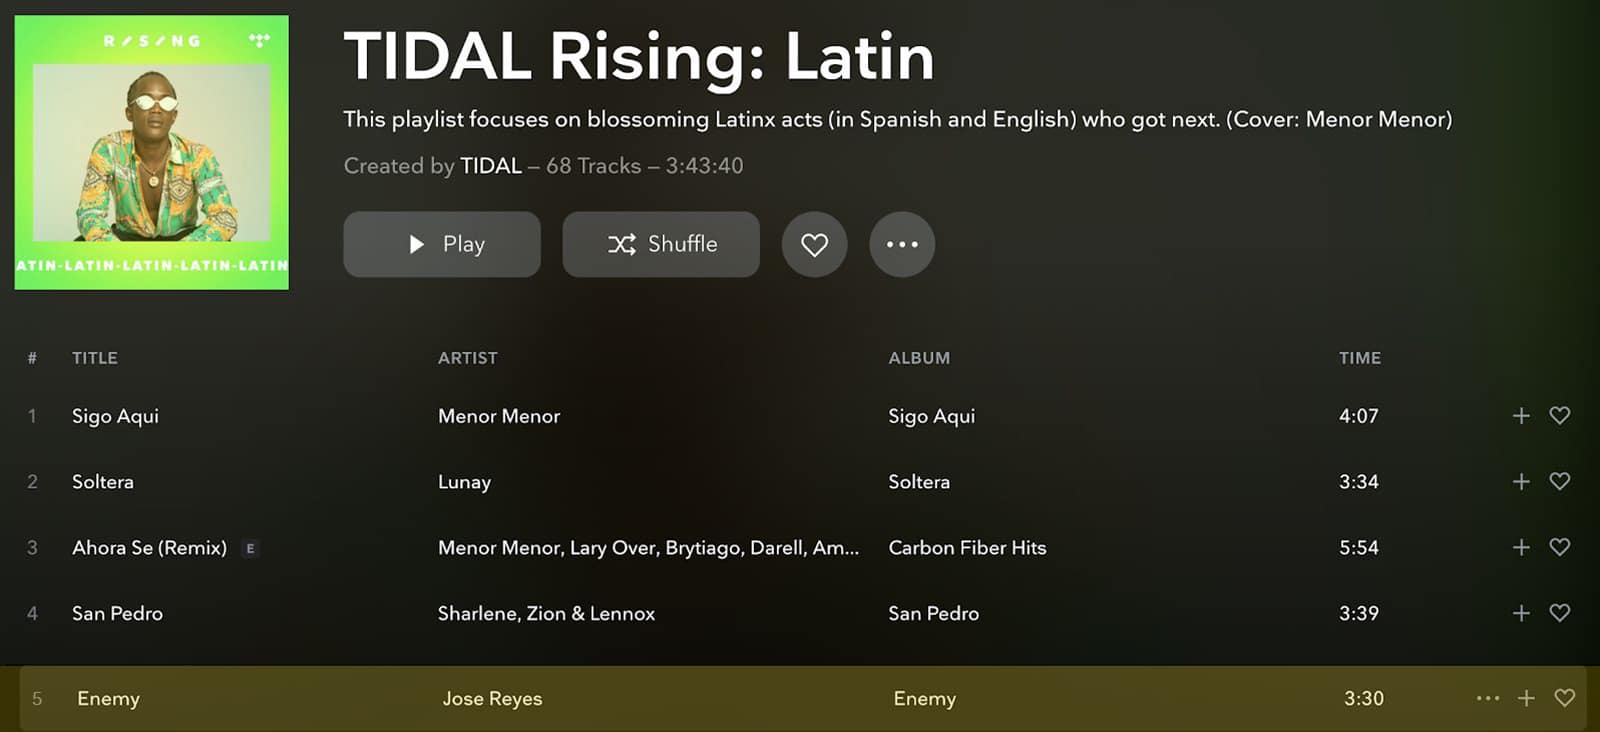
Task: Add Sigo Aqui track to playlist
Action: click(1521, 416)
